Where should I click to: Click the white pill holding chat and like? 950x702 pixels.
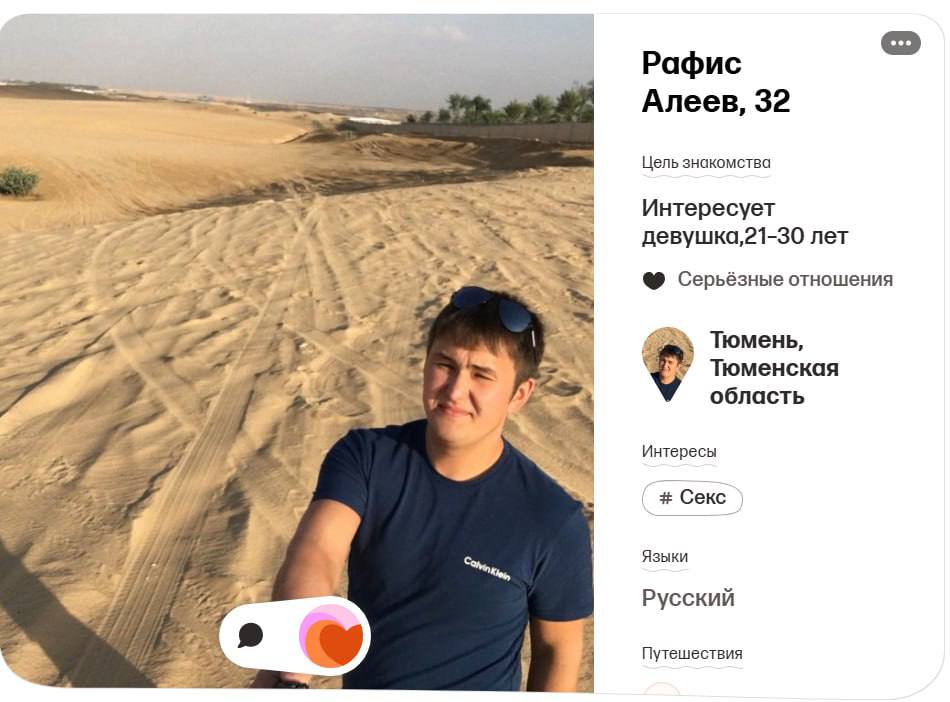[x=295, y=635]
